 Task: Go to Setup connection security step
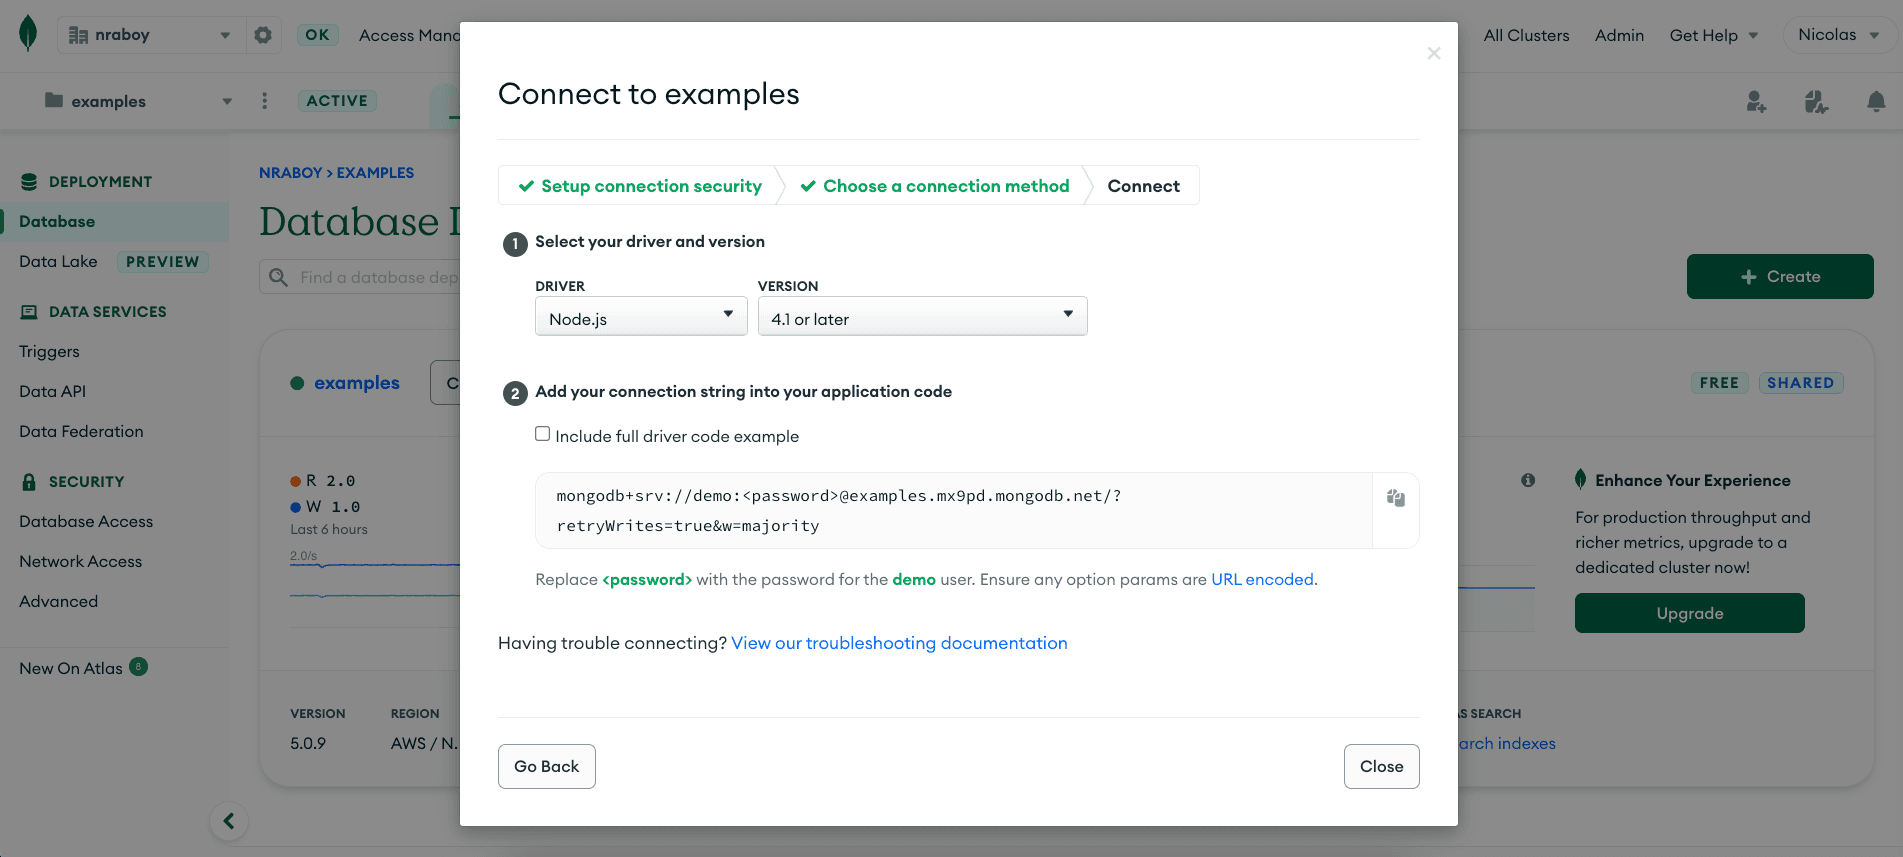click(640, 186)
